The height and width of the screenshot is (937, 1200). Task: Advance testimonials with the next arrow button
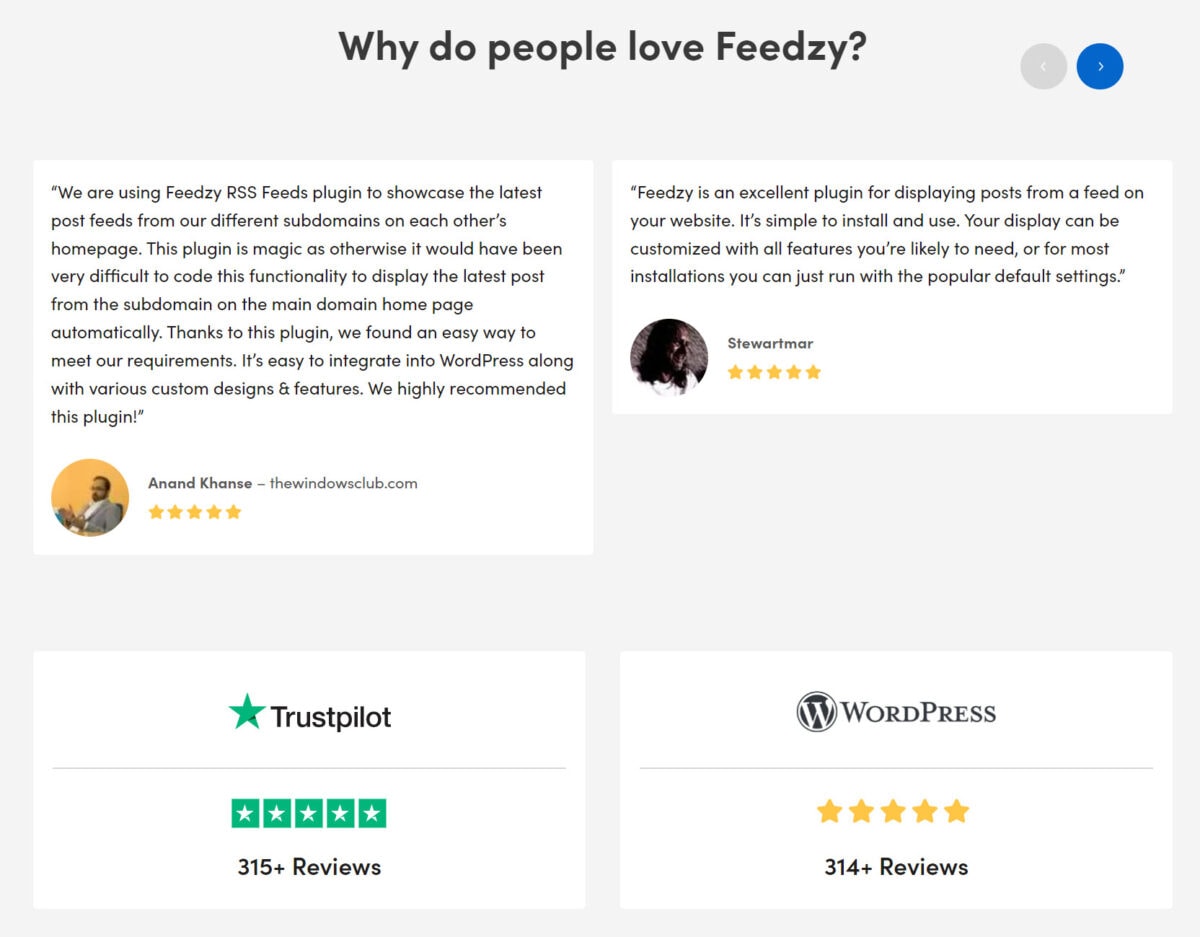[1100, 65]
